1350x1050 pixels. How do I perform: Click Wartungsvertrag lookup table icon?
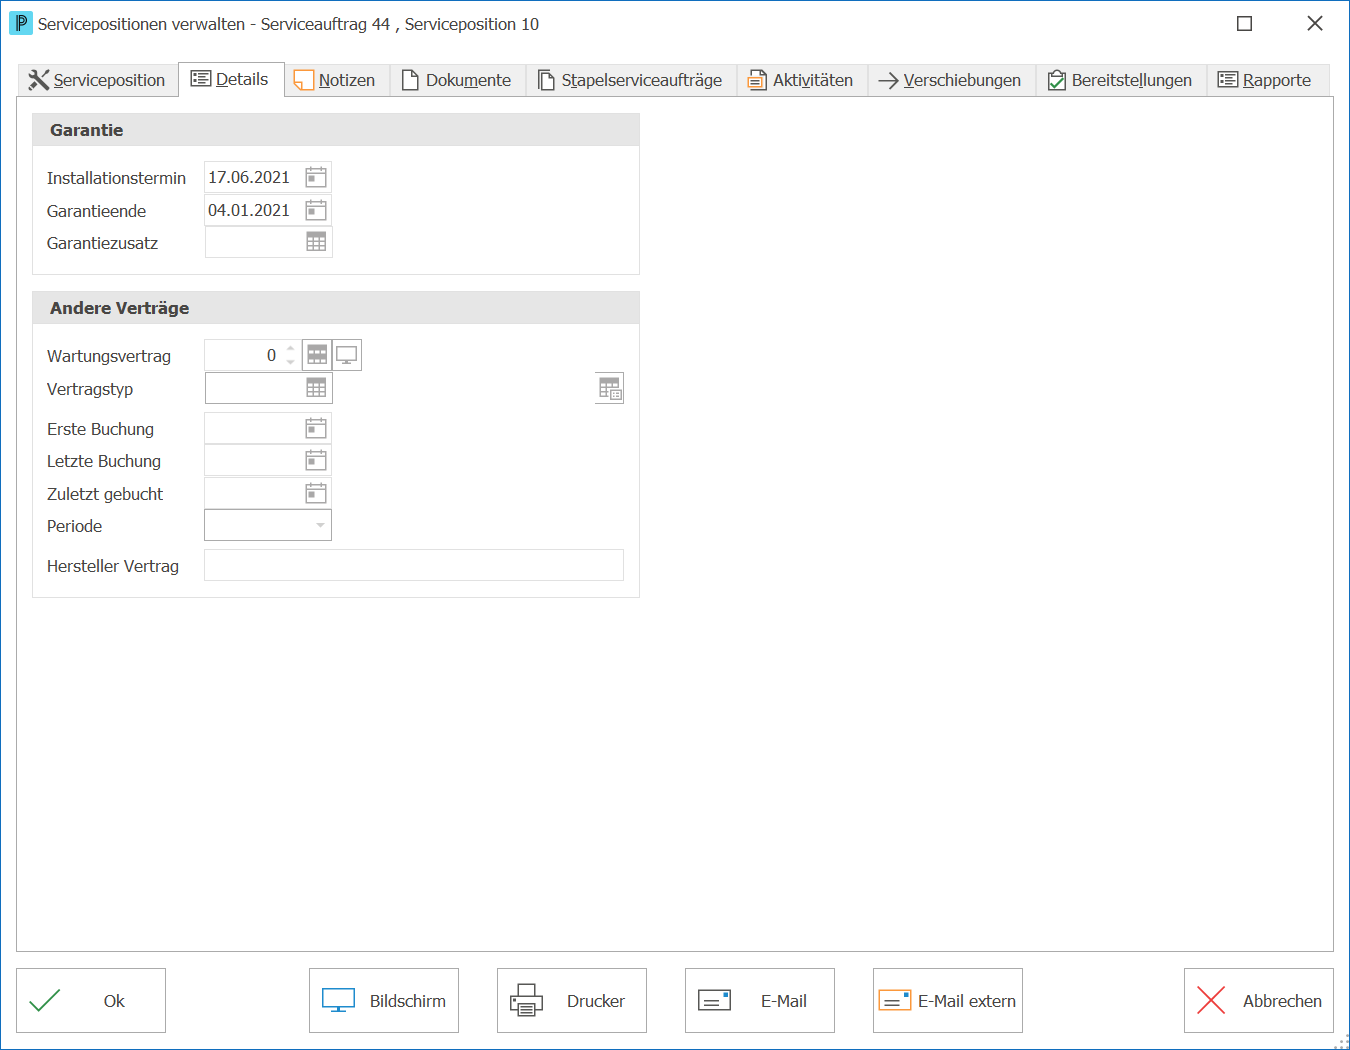(x=317, y=355)
